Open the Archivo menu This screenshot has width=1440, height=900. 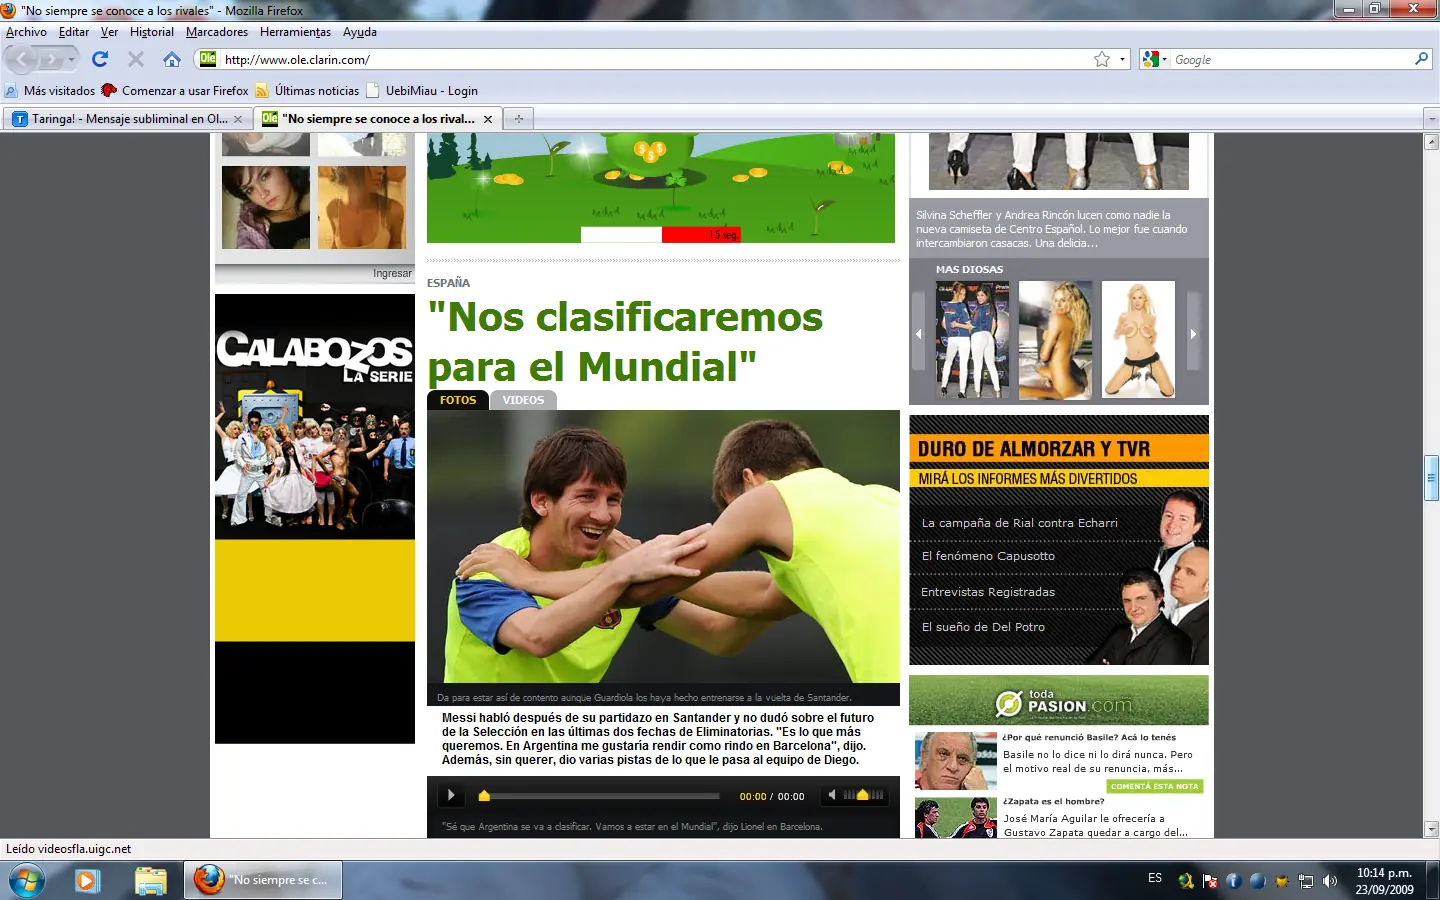click(x=27, y=32)
